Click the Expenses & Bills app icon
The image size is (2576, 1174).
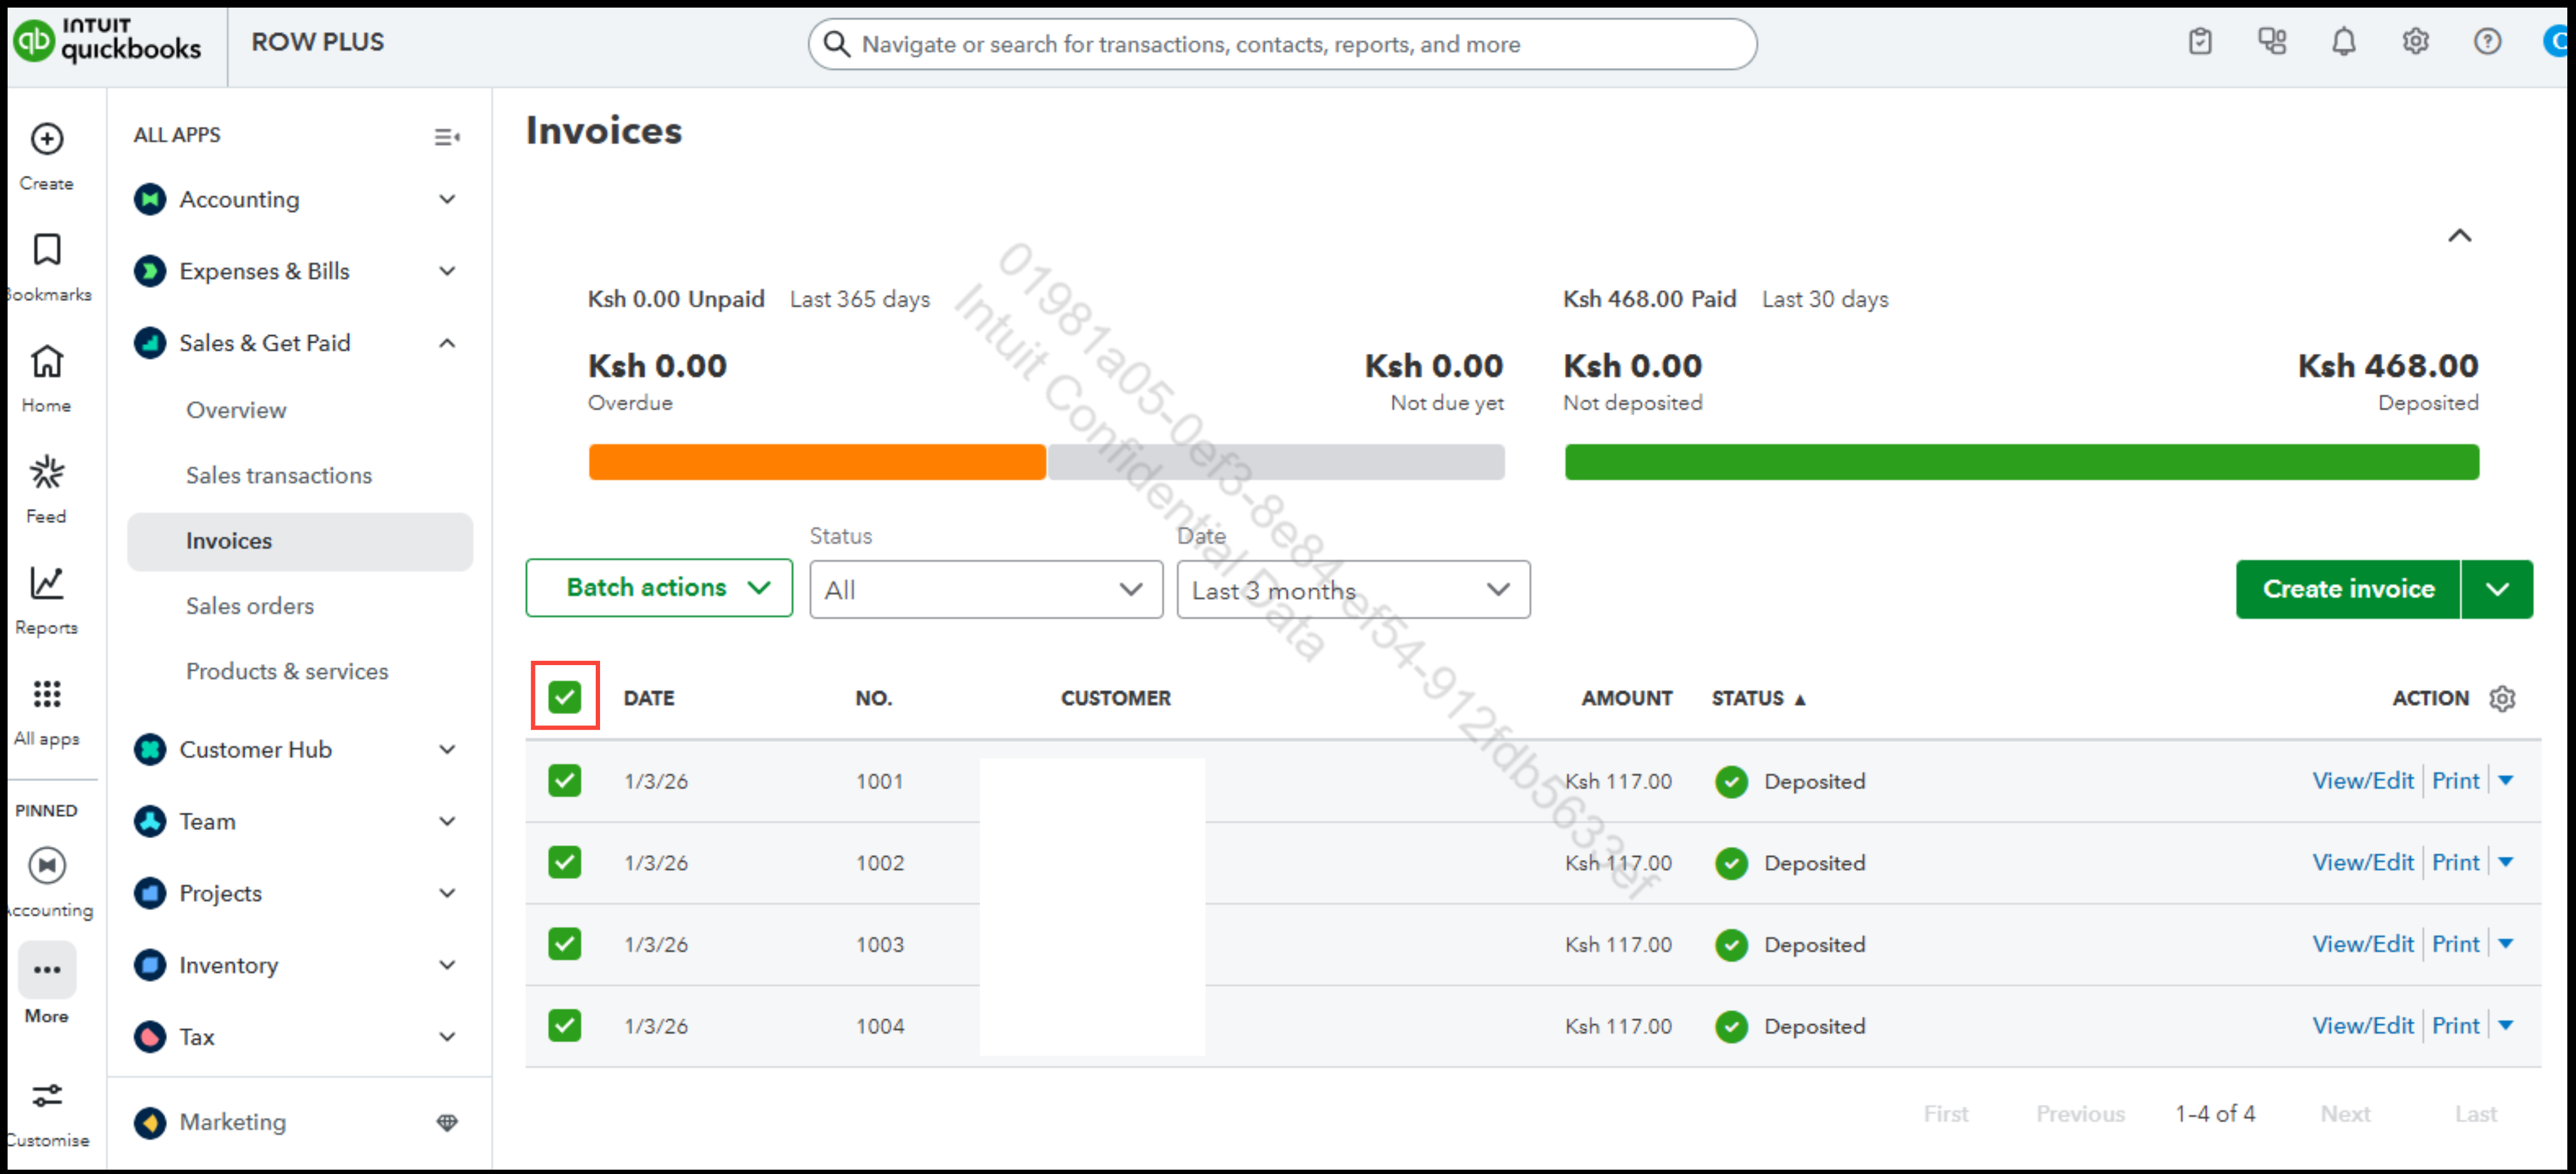(150, 271)
